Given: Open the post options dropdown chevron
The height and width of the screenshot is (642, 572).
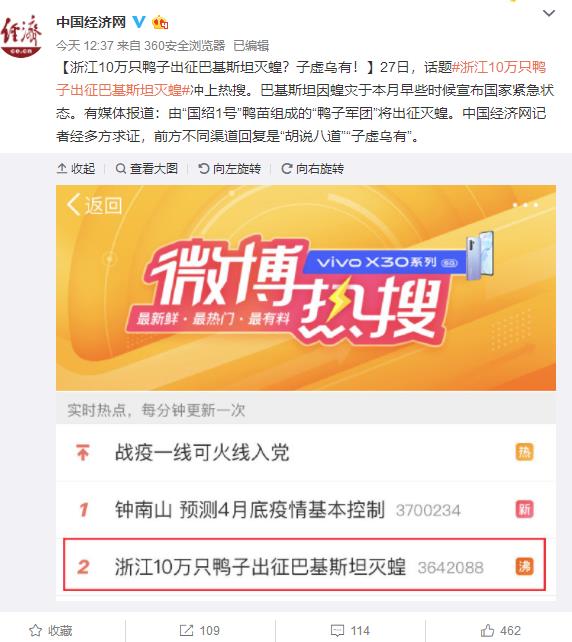Looking at the screenshot, I should click(x=548, y=14).
